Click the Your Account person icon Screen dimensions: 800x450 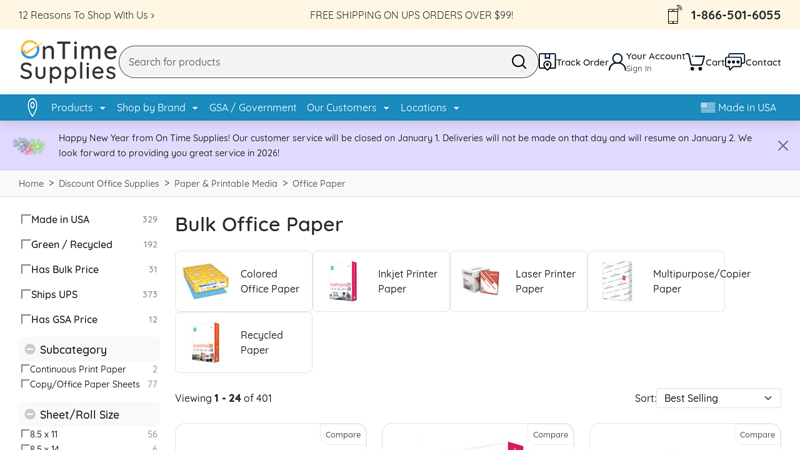(617, 62)
